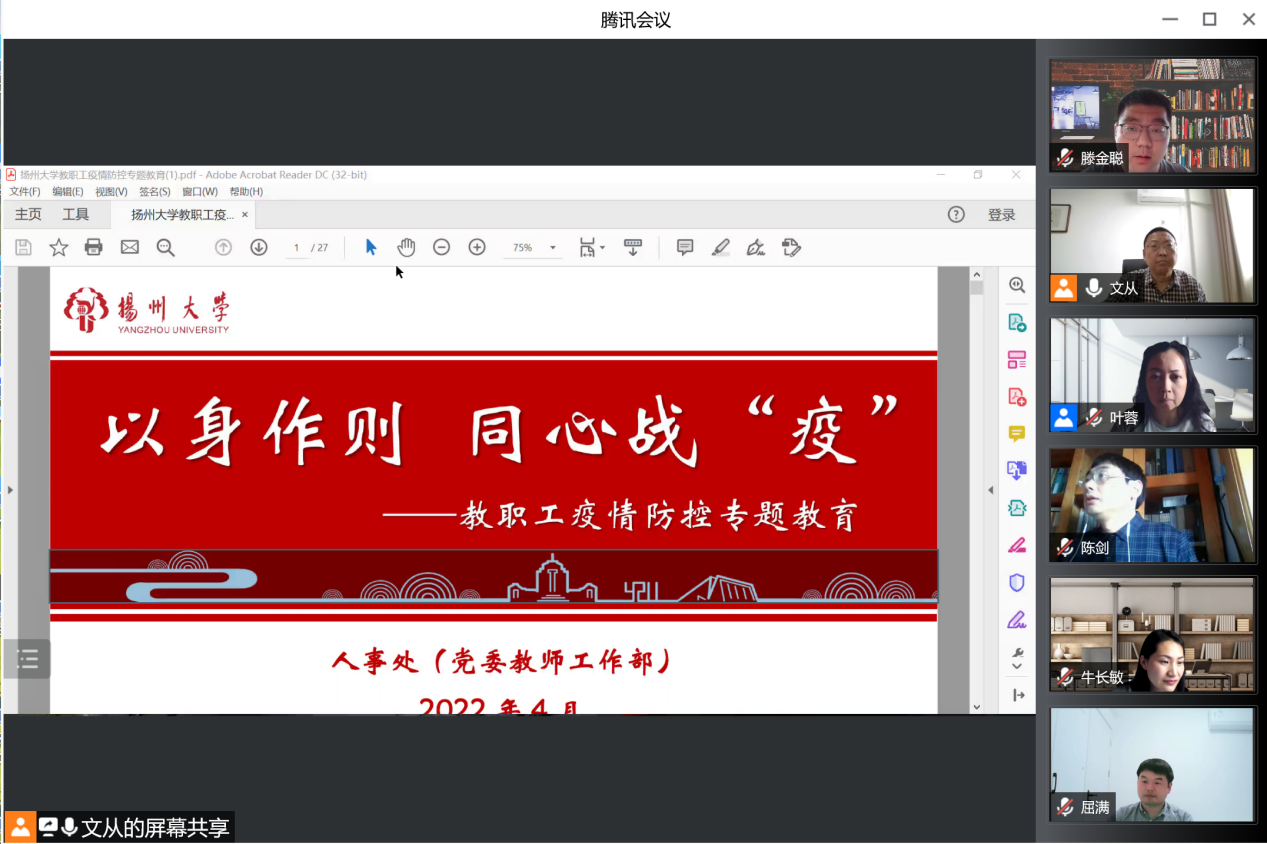The image size is (1267, 844).
Task: Switch to the 工具 tab
Action: 76,214
